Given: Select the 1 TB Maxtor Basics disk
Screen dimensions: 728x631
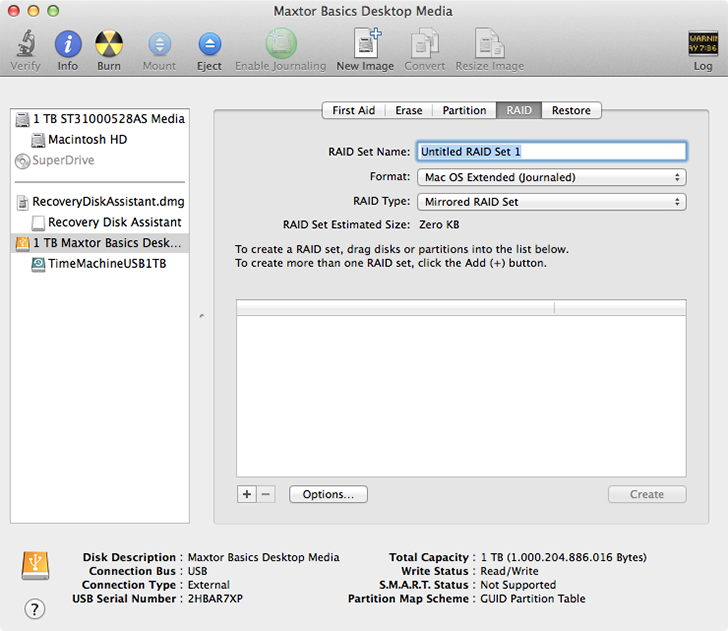Looking at the screenshot, I should pos(100,243).
